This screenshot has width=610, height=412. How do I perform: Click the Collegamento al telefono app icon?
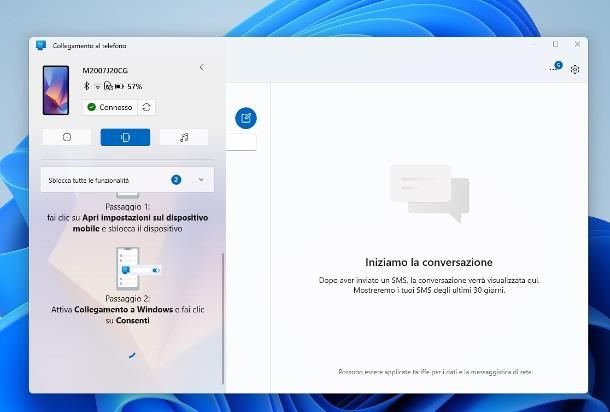[x=41, y=46]
